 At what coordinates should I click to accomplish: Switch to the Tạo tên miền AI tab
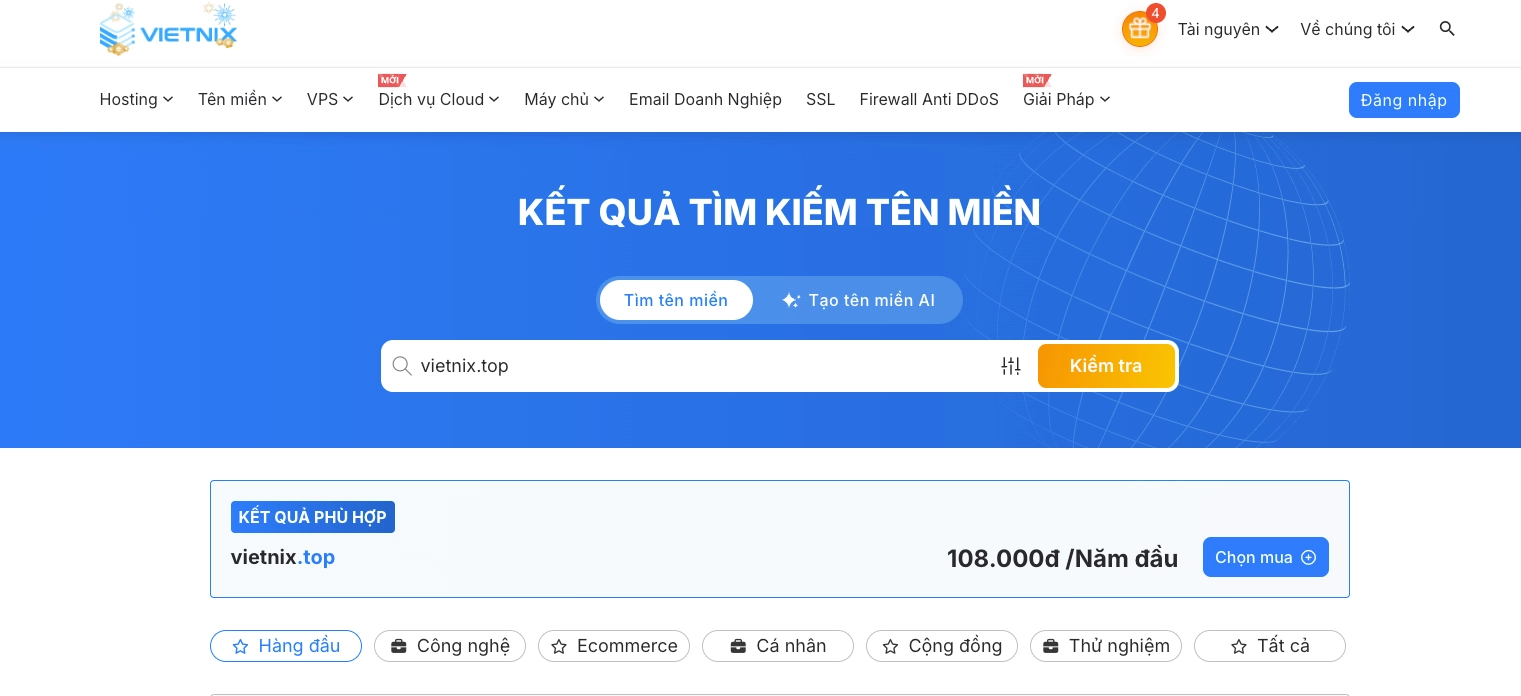pos(858,300)
